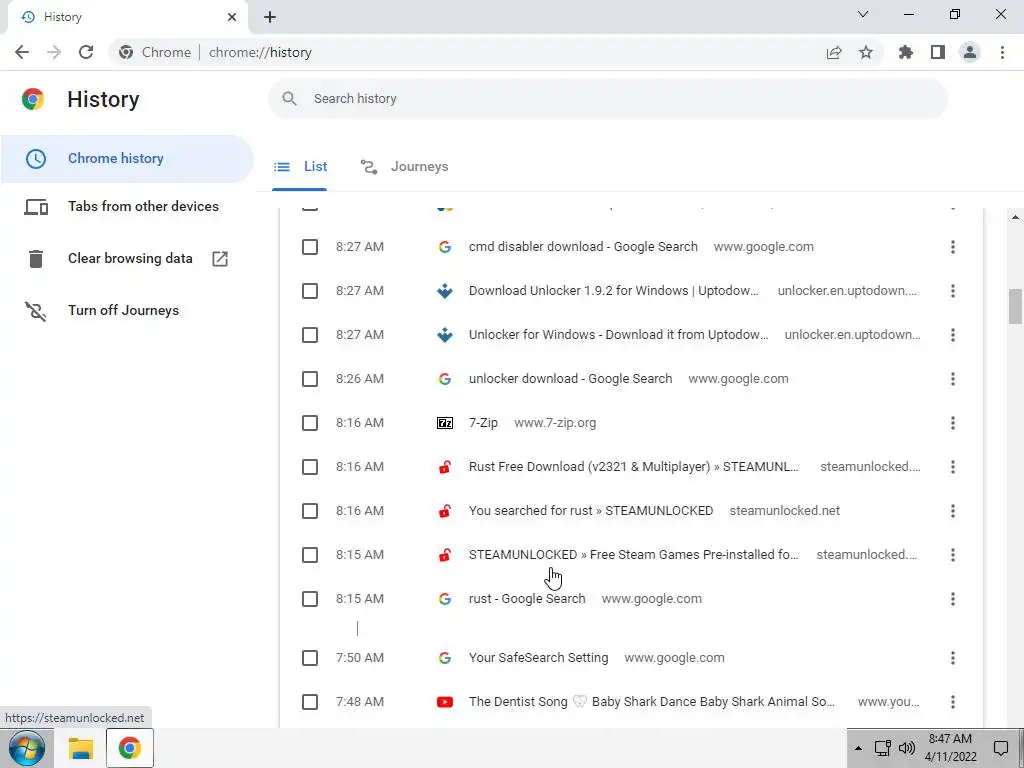1024x768 pixels.
Task: Open more actions for Download Unlocker 1.9.2 row
Action: tap(953, 291)
